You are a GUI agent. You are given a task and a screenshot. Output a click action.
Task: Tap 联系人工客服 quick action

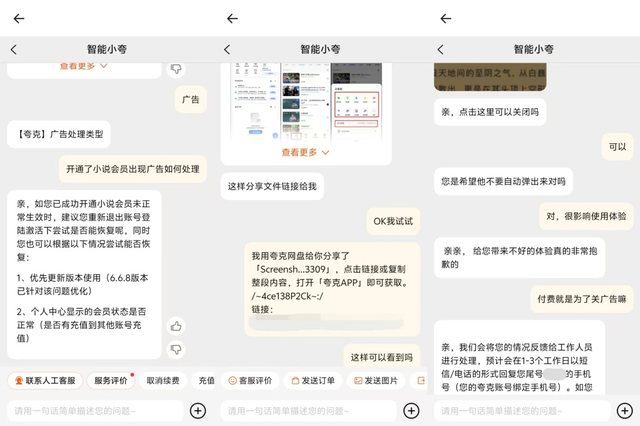pos(44,381)
